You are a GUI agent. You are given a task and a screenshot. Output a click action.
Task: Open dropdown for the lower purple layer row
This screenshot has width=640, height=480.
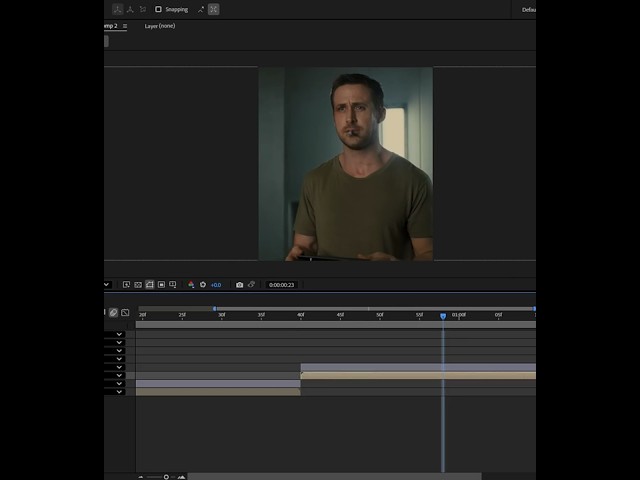coord(119,384)
